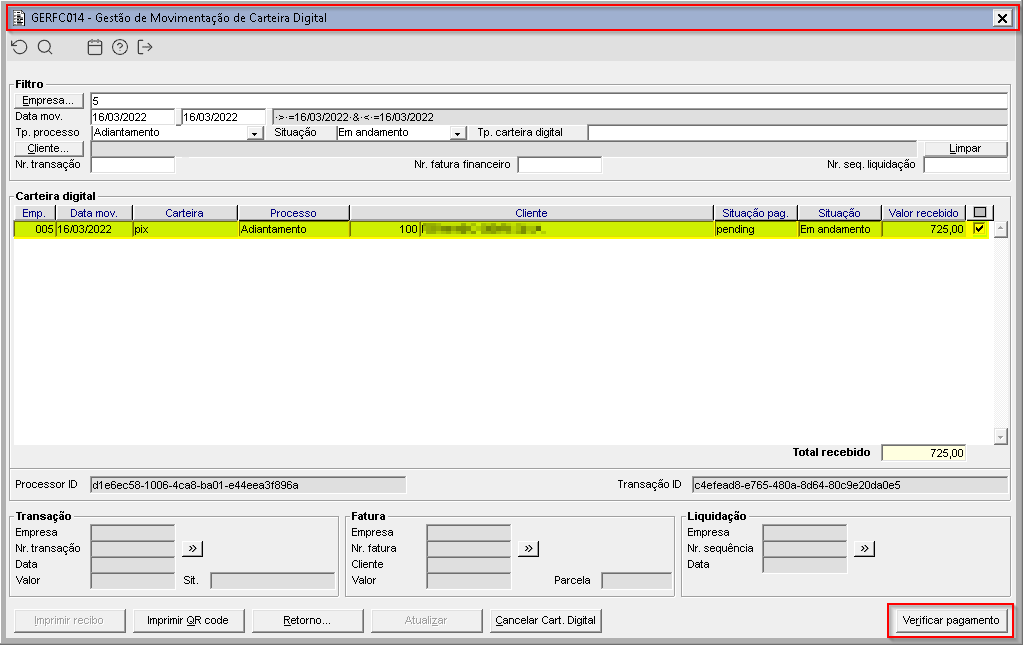Click the start Data mov. field

133,117
